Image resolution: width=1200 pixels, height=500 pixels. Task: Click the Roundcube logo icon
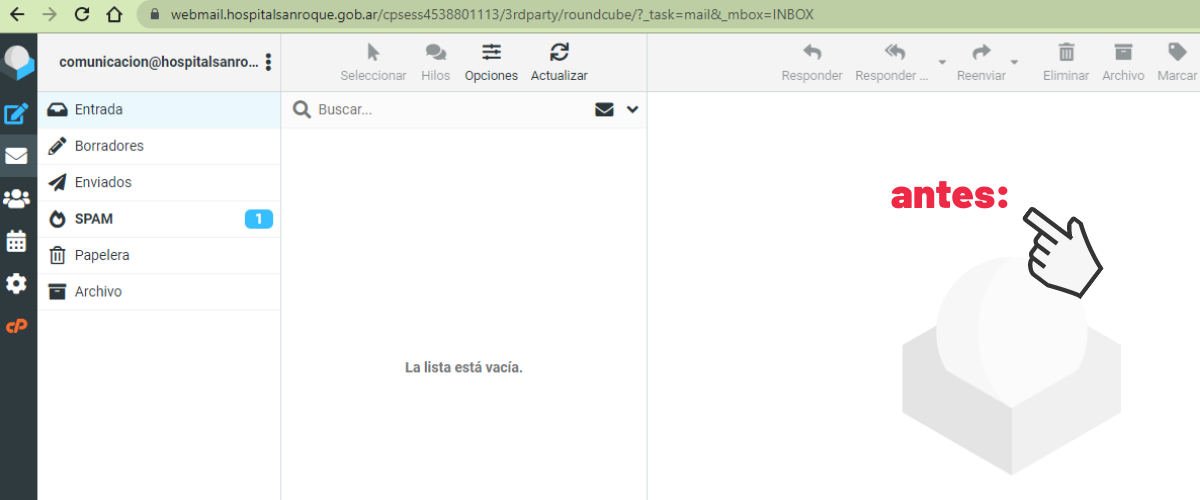pos(18,62)
